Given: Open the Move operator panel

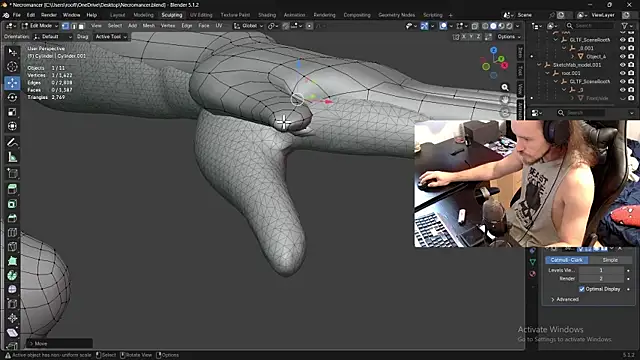Looking at the screenshot, I should [60, 344].
